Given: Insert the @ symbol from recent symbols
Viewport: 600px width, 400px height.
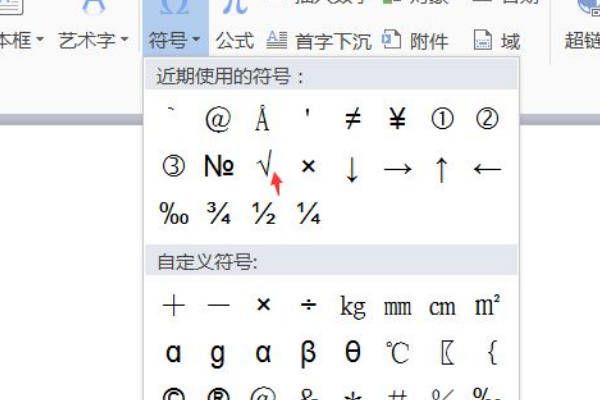Looking at the screenshot, I should 218,119.
